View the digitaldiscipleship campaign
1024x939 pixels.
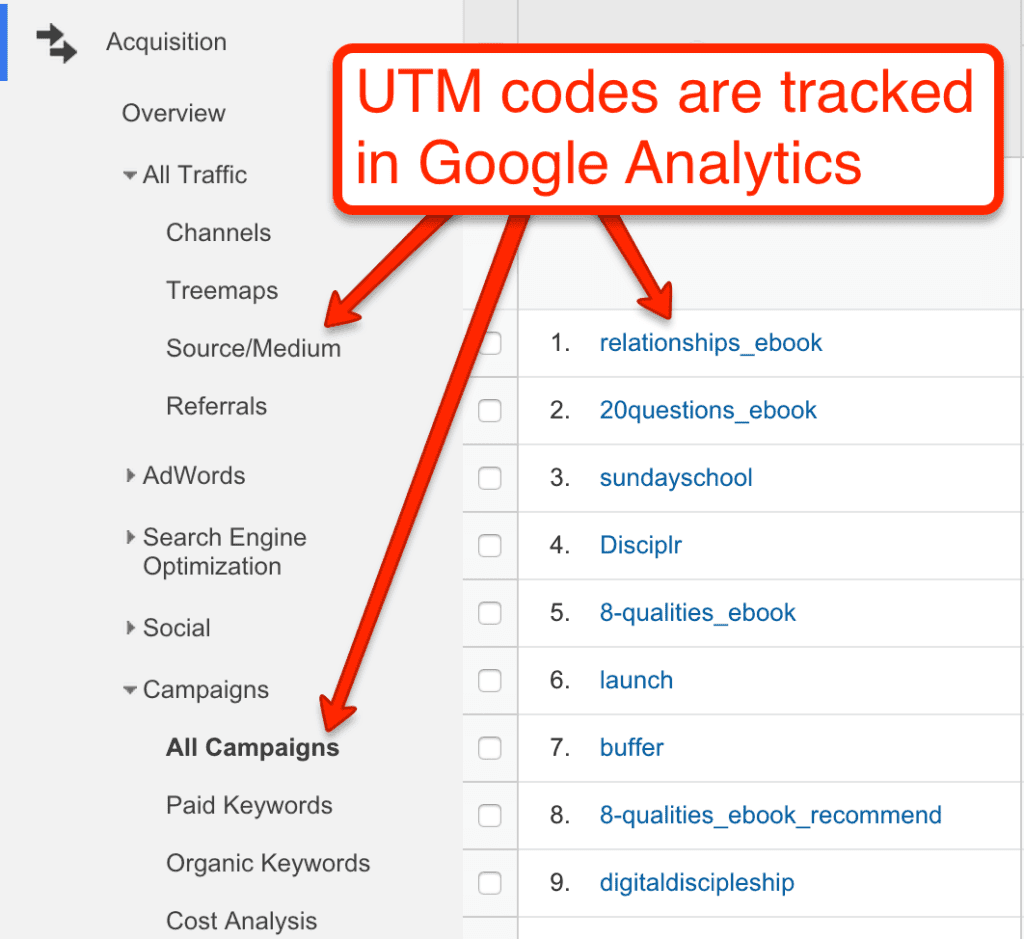696,883
